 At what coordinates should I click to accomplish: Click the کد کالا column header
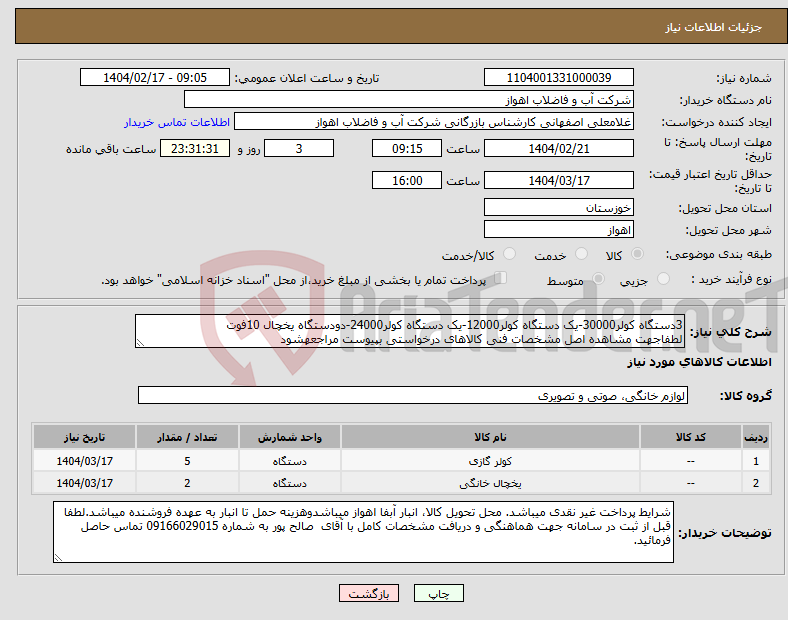(x=691, y=437)
